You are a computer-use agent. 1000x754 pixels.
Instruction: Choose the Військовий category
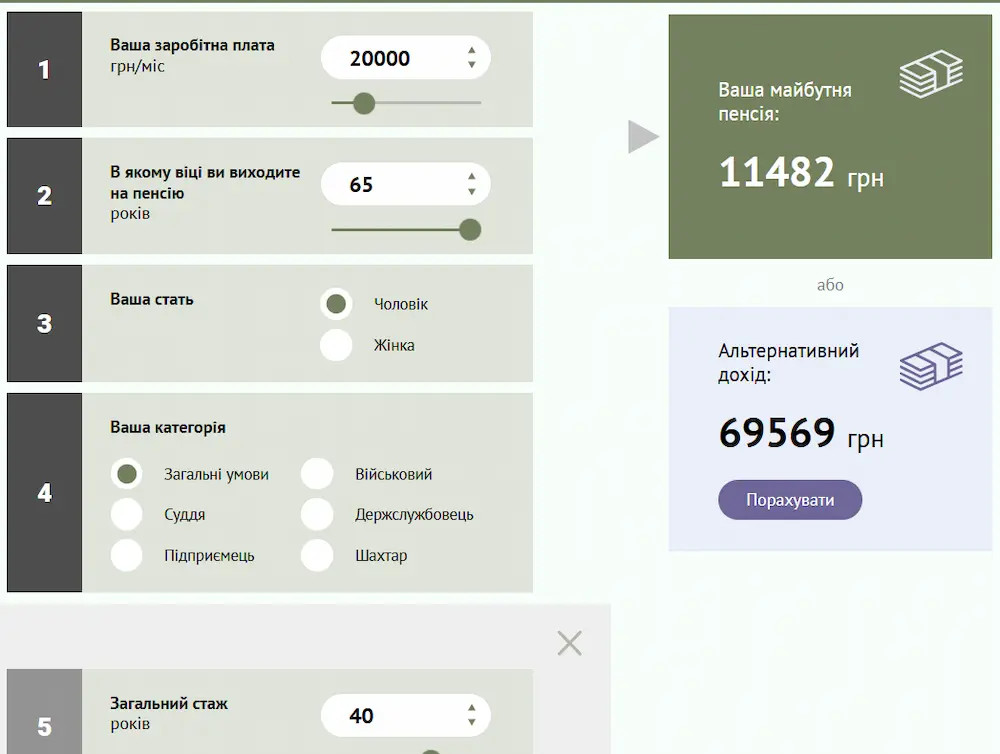tap(317, 474)
